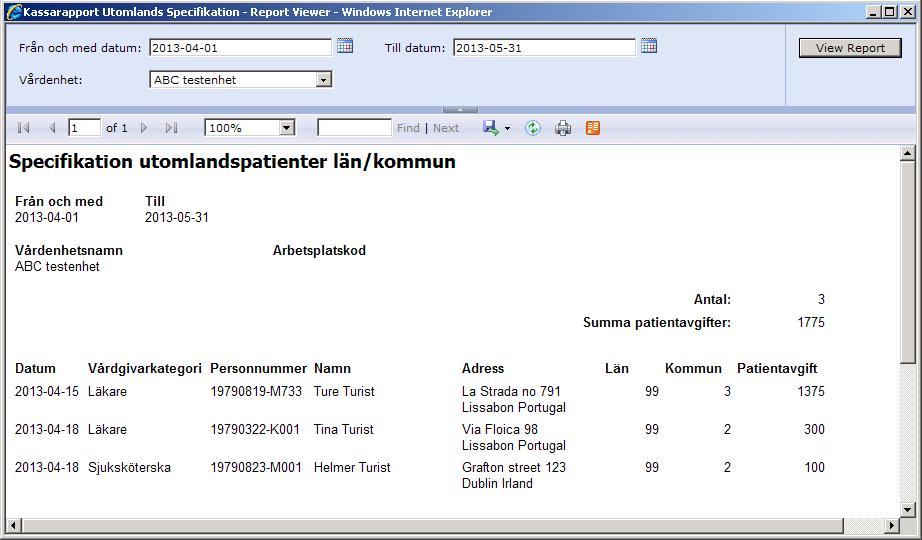Click the horizontal scrollbar thumb
Viewport: 922px width, 540px height.
point(432,525)
